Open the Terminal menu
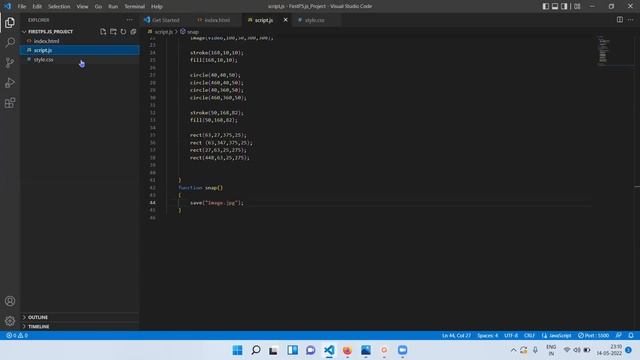 coord(134,7)
